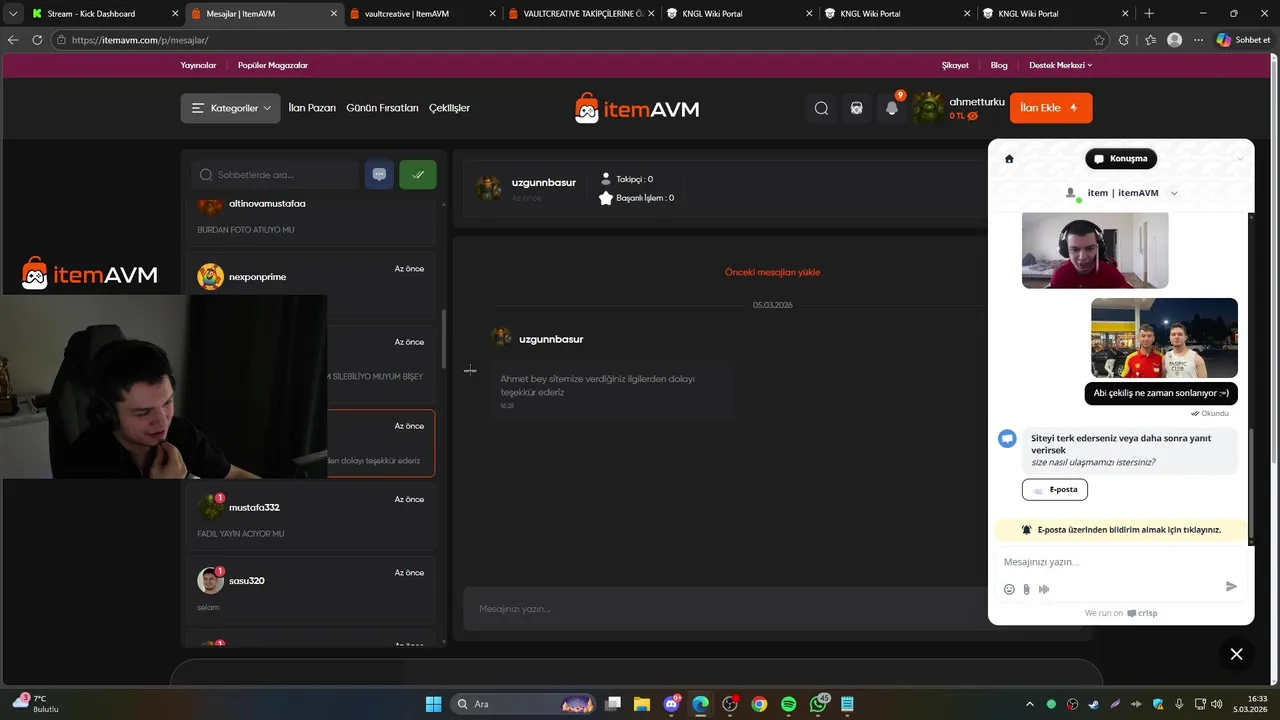Click the volume icon in system tray
The image size is (1280, 720).
pyautogui.click(x=1216, y=704)
